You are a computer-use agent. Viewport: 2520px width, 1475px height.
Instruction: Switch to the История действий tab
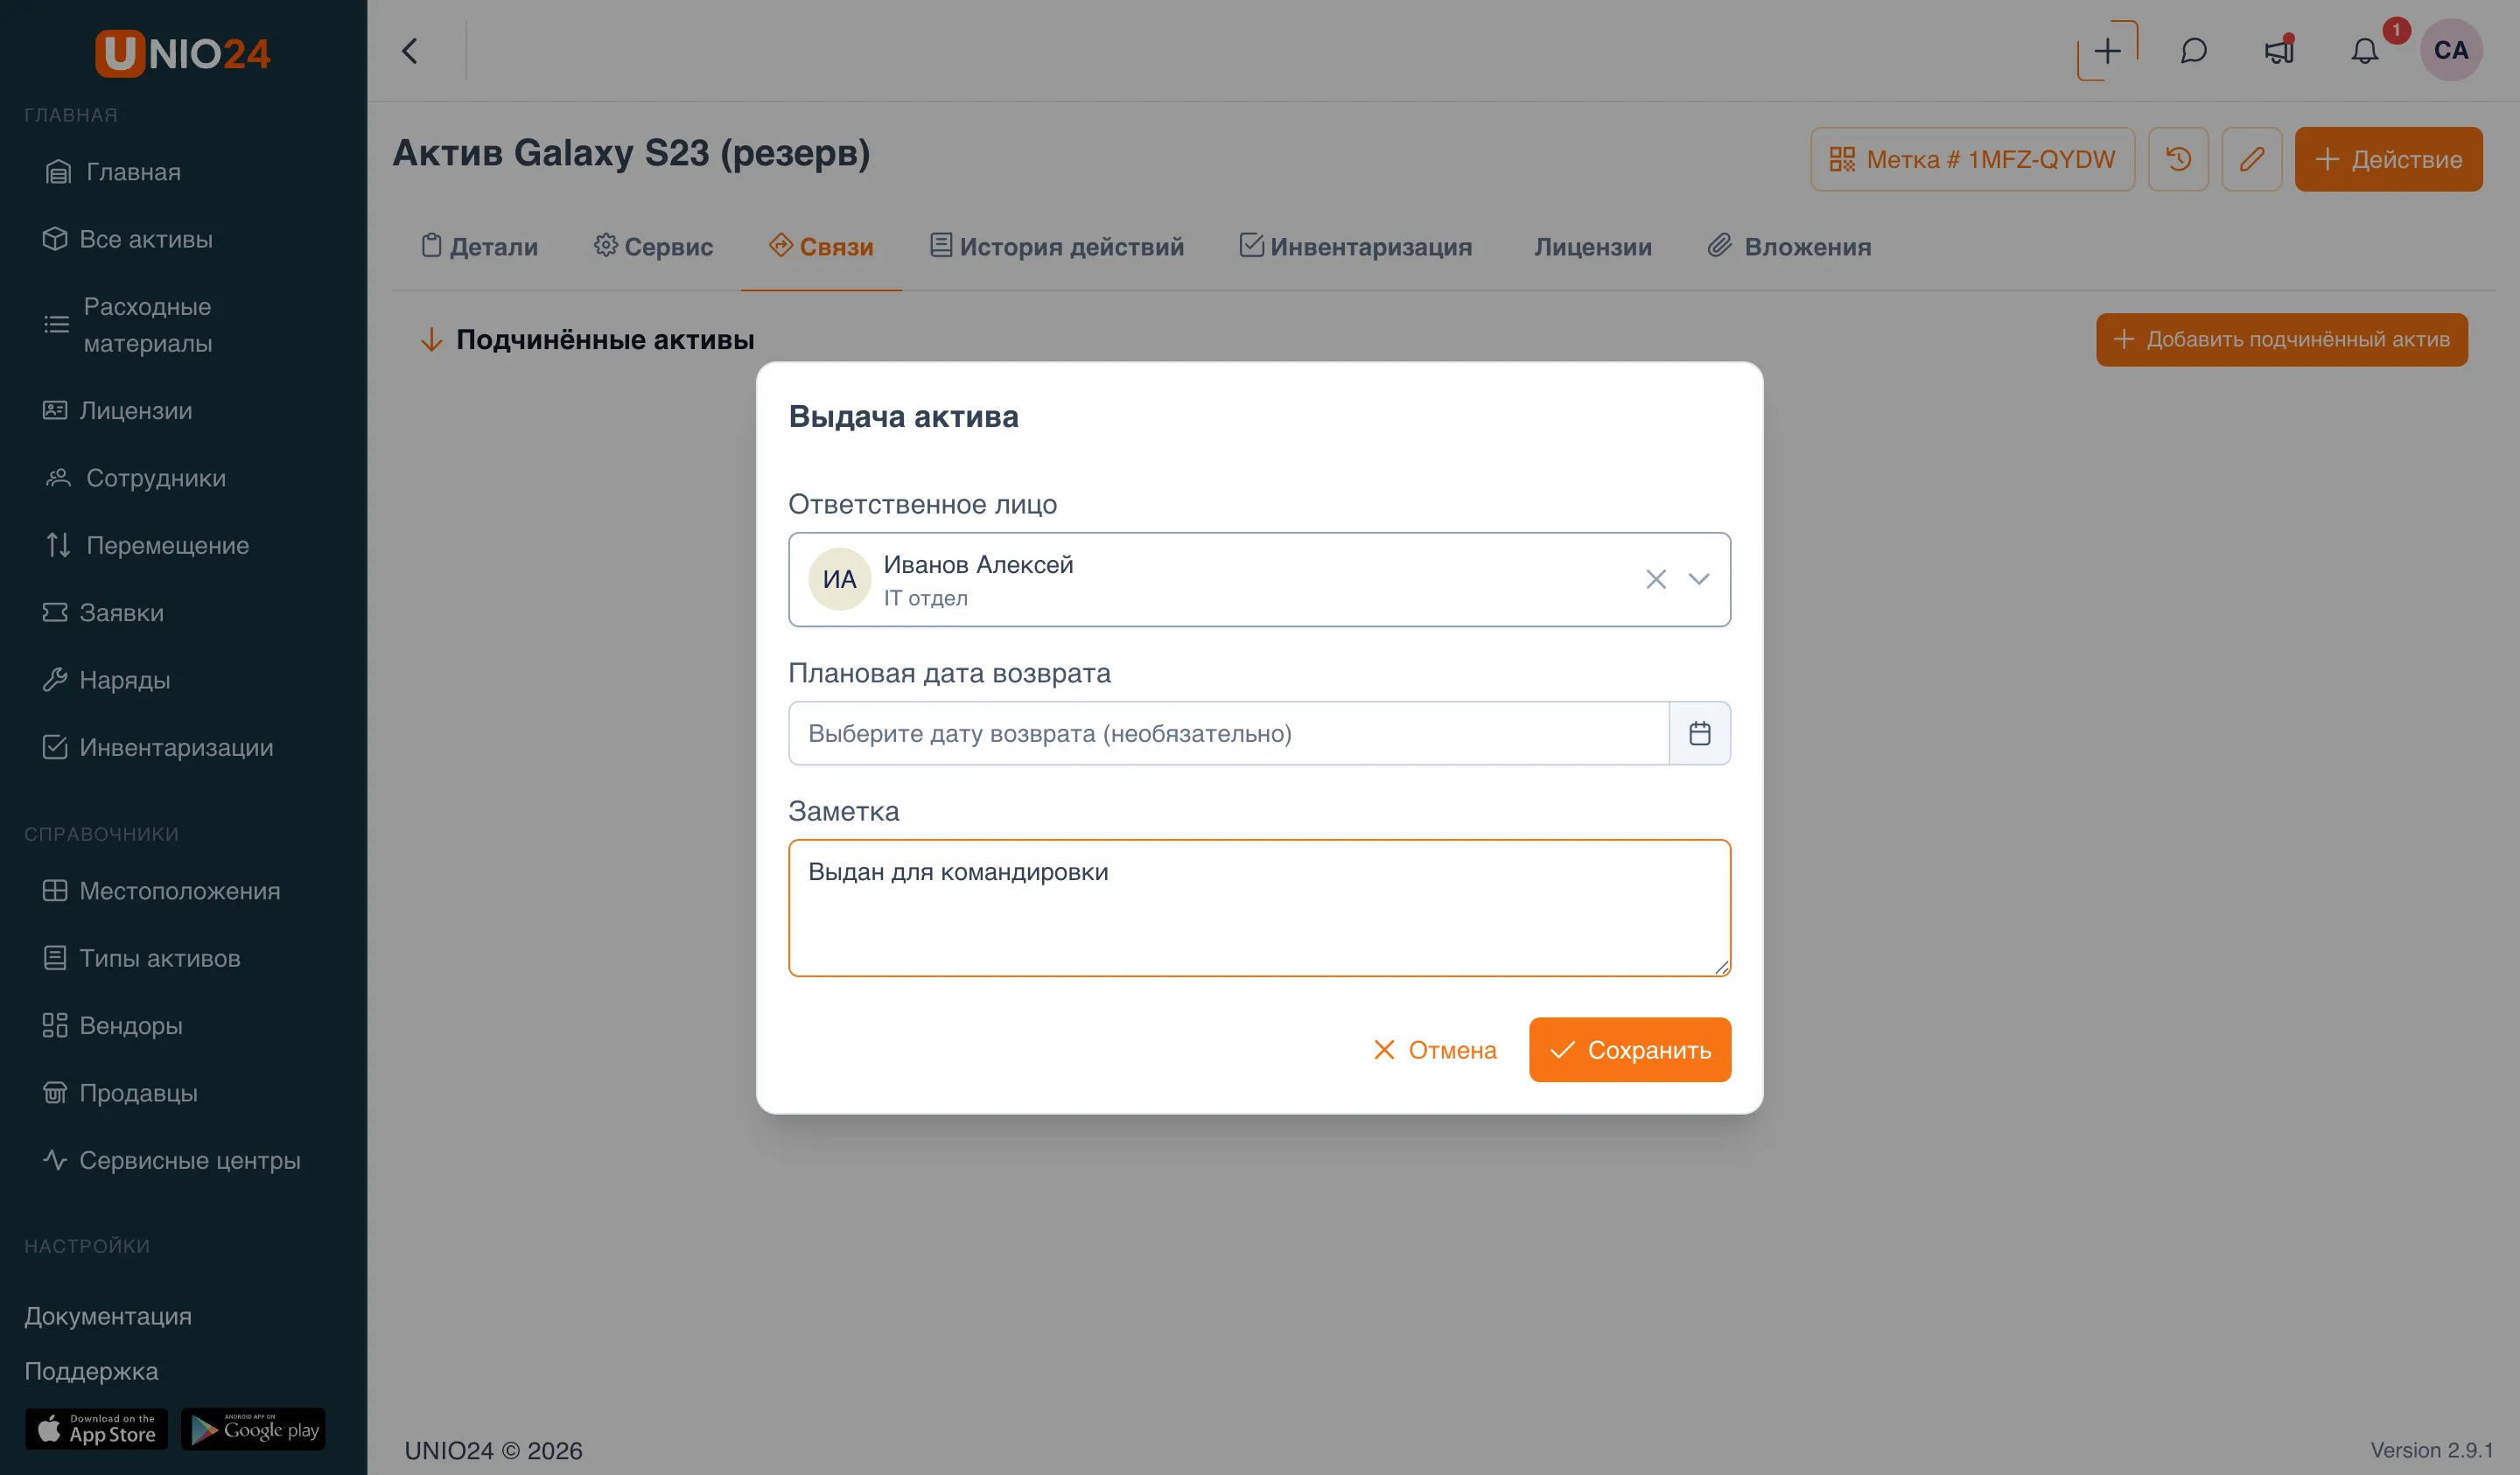[1056, 246]
